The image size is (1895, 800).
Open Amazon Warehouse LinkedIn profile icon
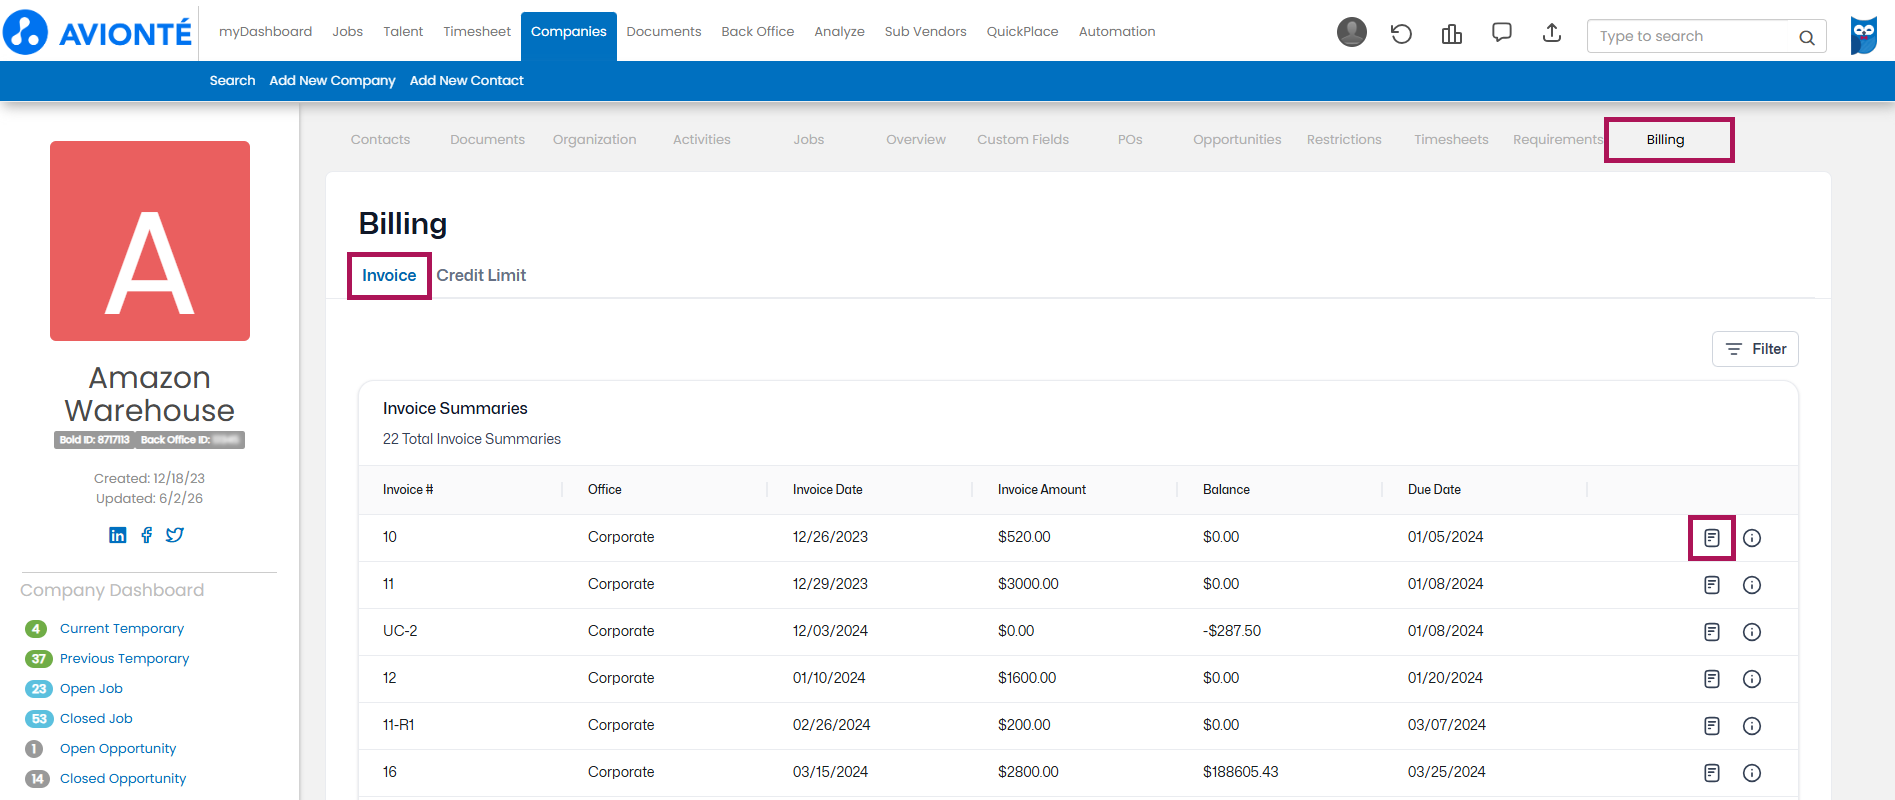pyautogui.click(x=118, y=535)
